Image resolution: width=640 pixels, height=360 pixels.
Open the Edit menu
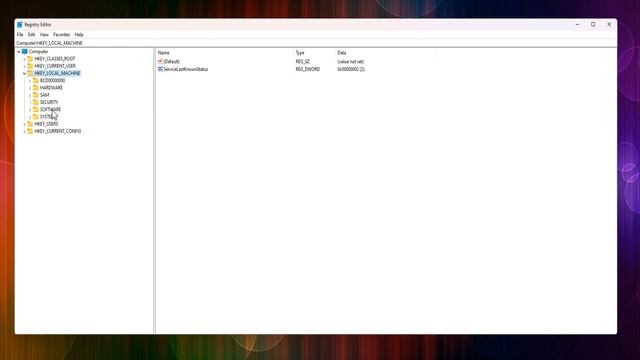tap(31, 35)
